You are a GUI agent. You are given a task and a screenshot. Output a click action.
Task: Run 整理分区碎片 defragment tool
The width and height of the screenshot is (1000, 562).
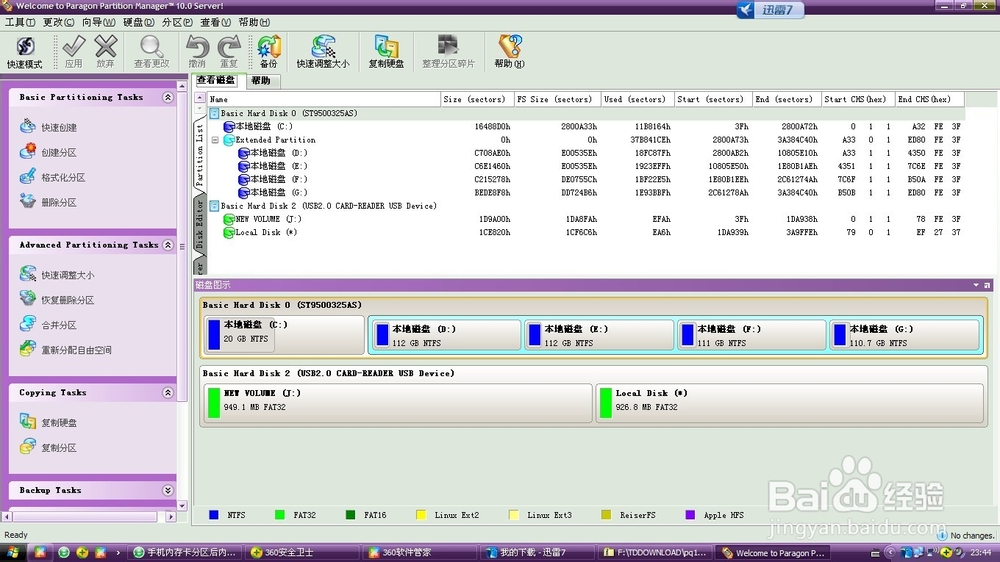448,52
